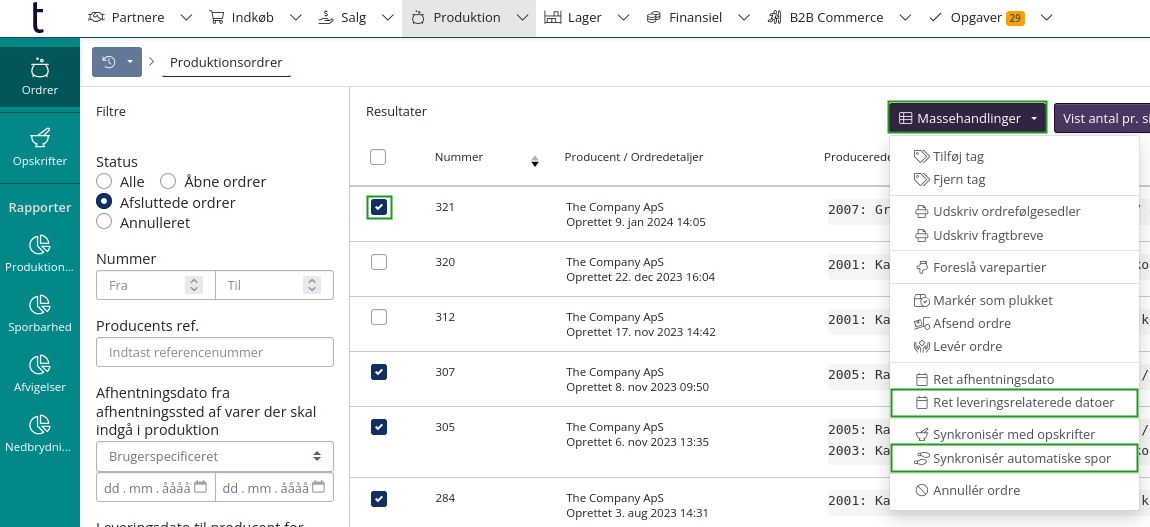Click the calendar icon in first date field
Screen dimensions: 1150x527
200,487
